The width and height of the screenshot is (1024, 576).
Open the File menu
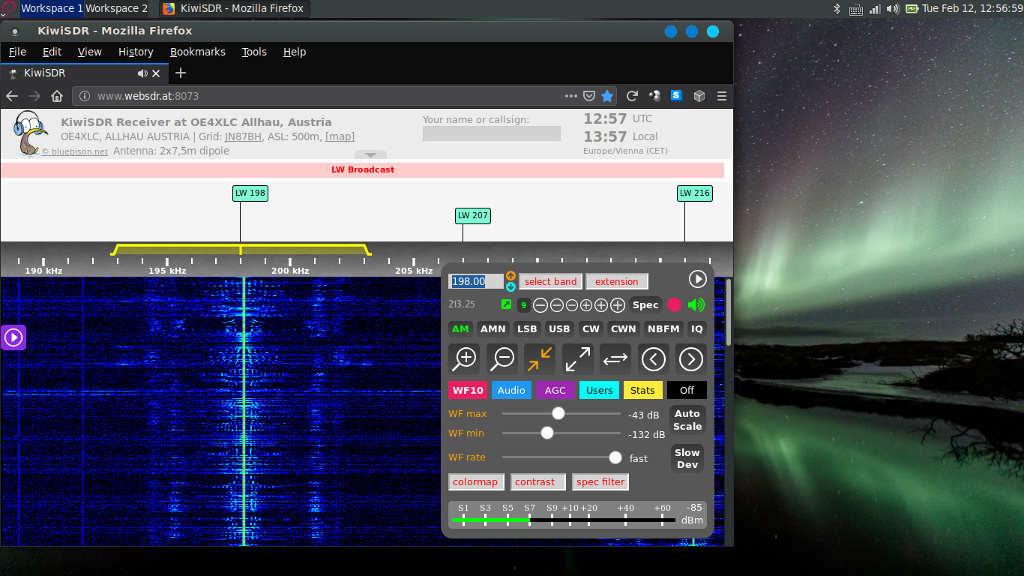click(x=18, y=52)
